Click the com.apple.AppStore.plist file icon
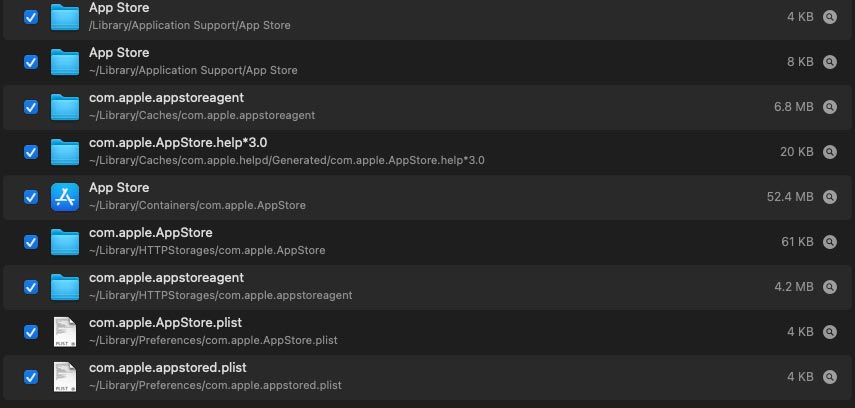This screenshot has height=408, width=855. coord(64,332)
